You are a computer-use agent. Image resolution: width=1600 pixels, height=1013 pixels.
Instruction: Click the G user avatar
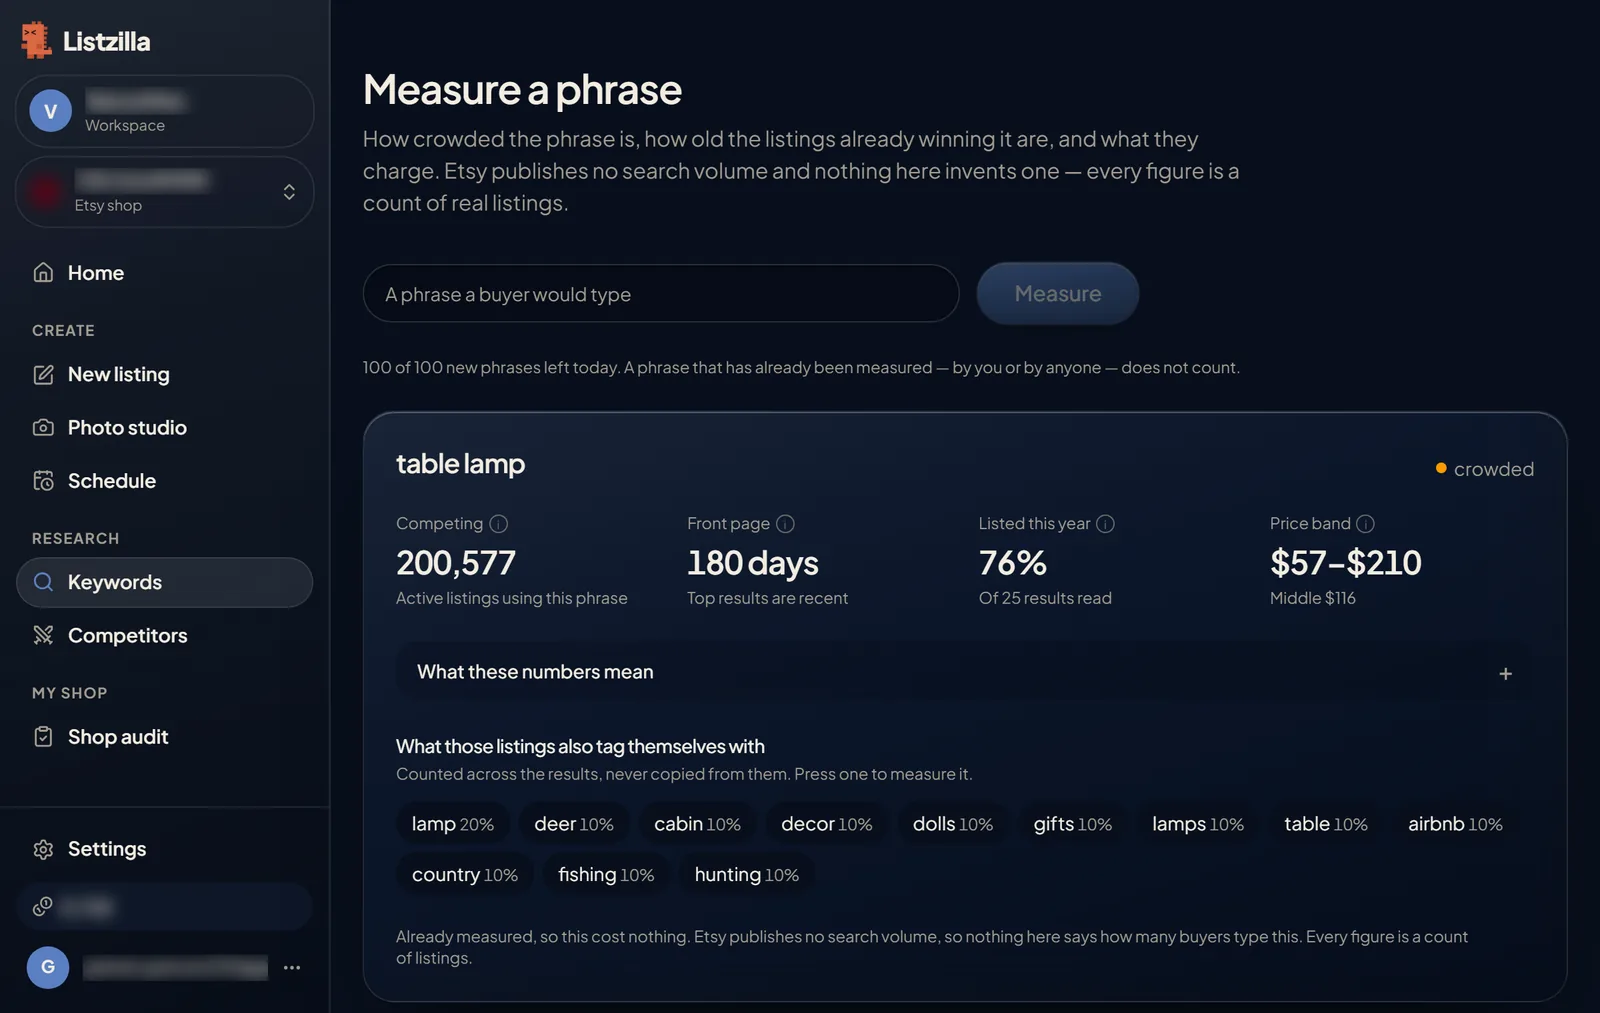[x=48, y=968]
